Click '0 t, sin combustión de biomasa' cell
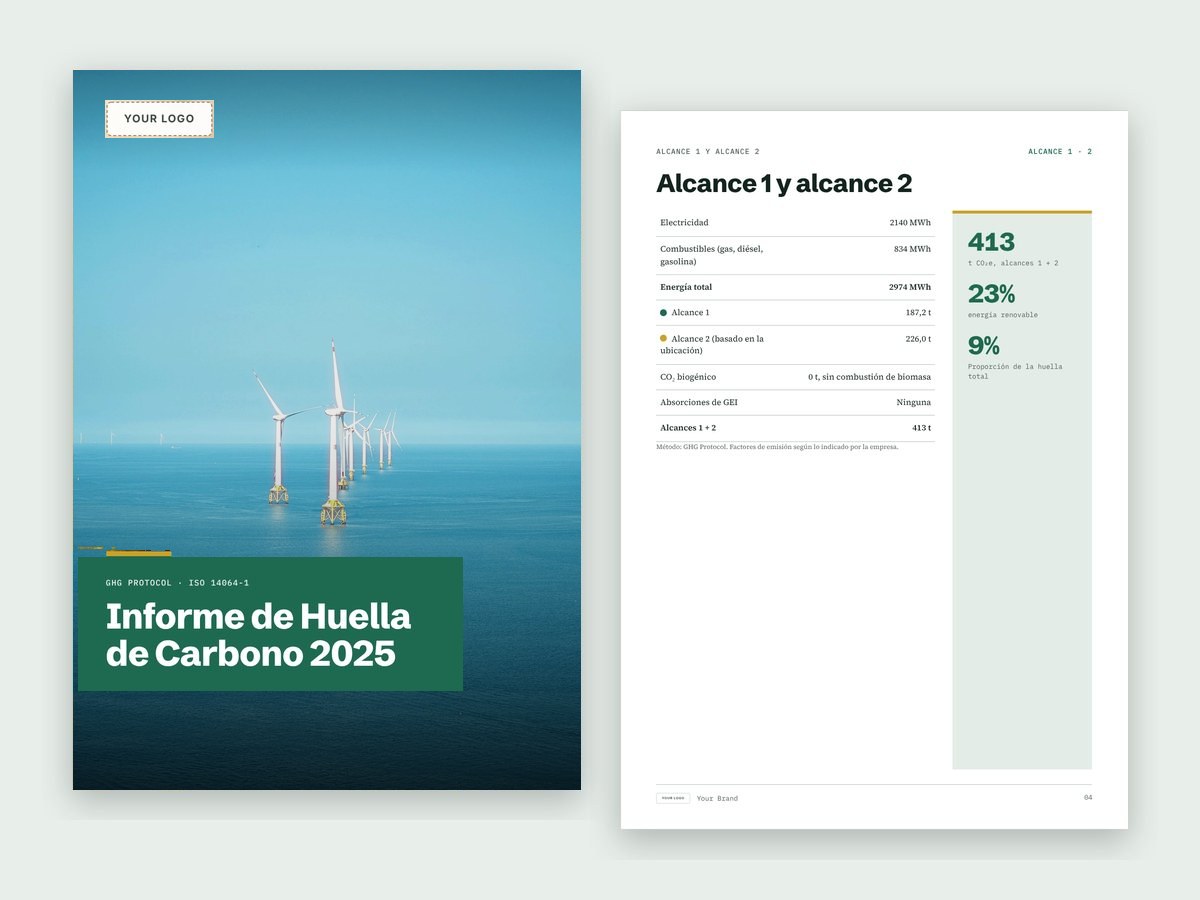1200x900 pixels. pos(869,377)
